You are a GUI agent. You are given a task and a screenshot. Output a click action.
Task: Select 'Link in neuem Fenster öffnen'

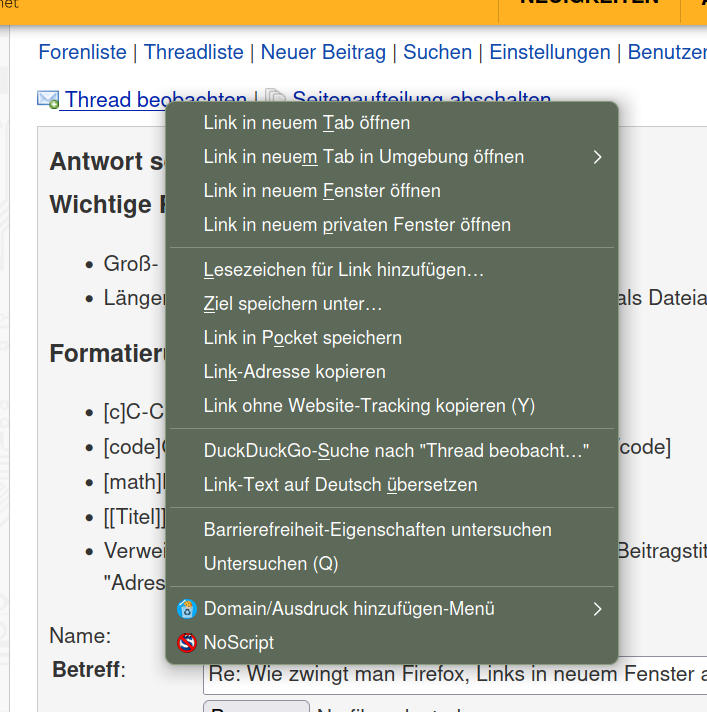click(321, 191)
